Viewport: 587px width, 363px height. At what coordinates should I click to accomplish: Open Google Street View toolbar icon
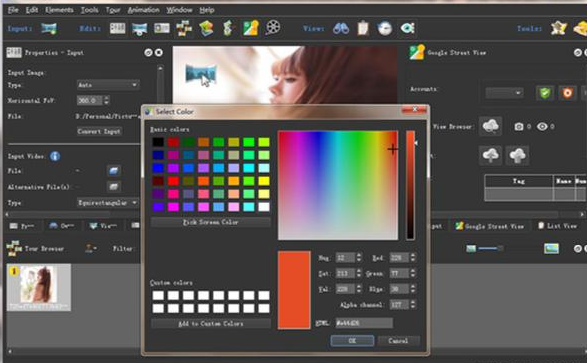click(x=250, y=28)
